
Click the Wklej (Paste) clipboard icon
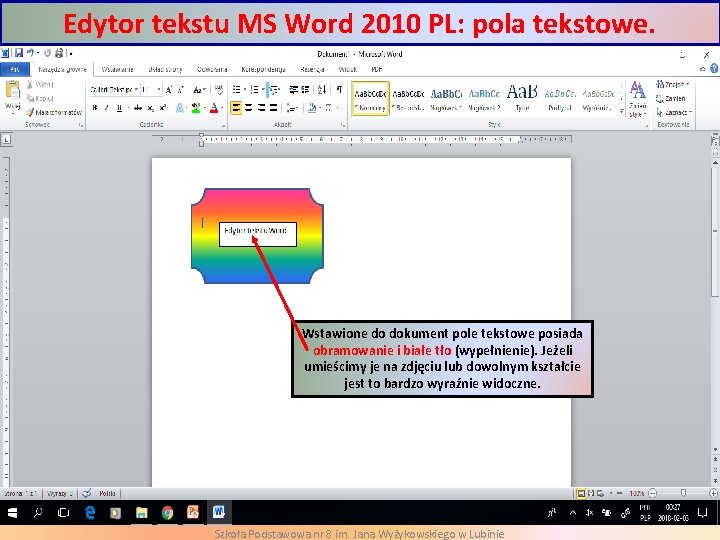[x=12, y=90]
